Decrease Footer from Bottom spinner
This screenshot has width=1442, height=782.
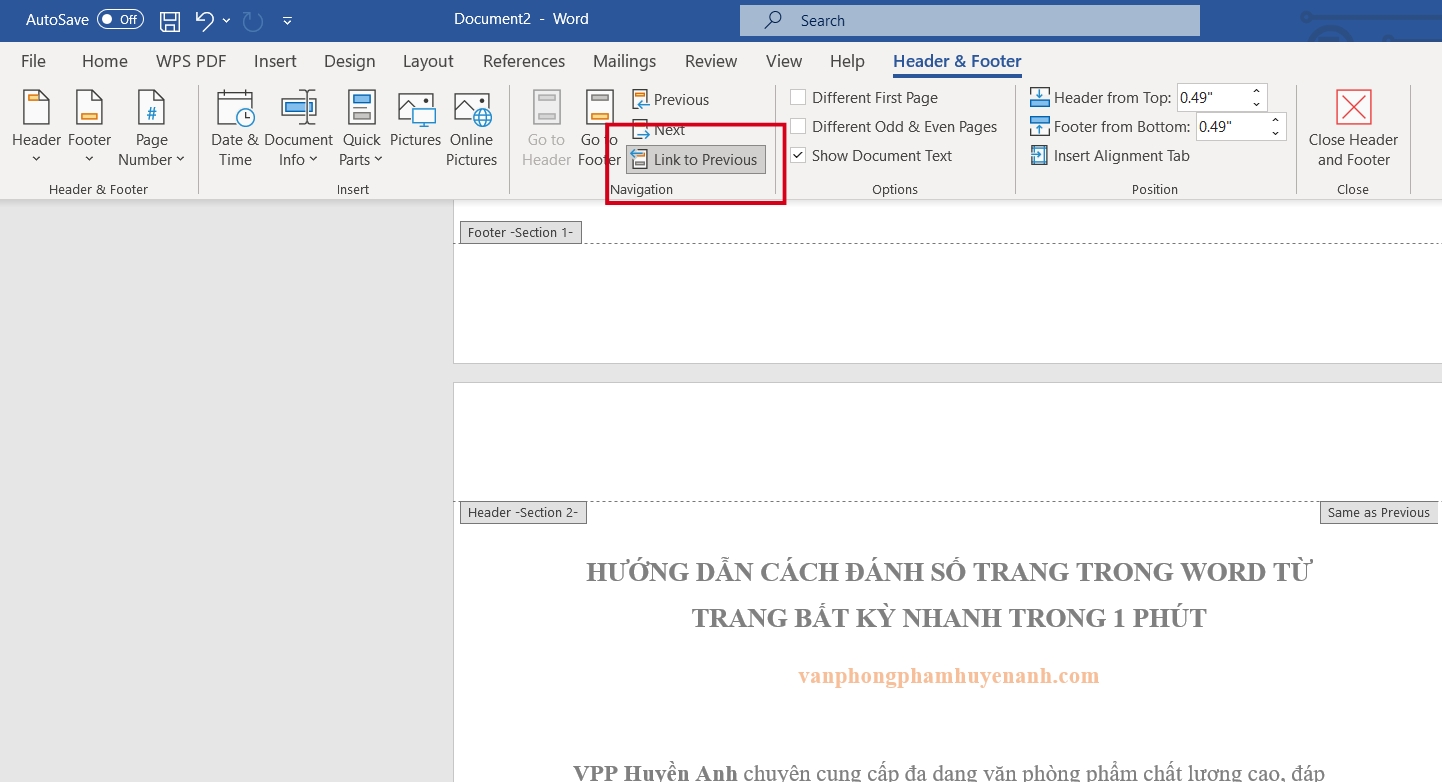(x=1276, y=133)
